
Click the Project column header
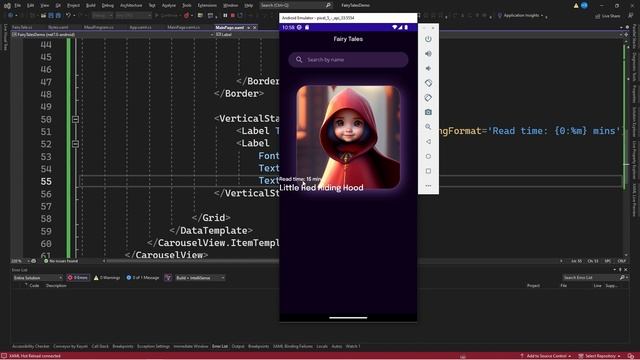click(533, 286)
